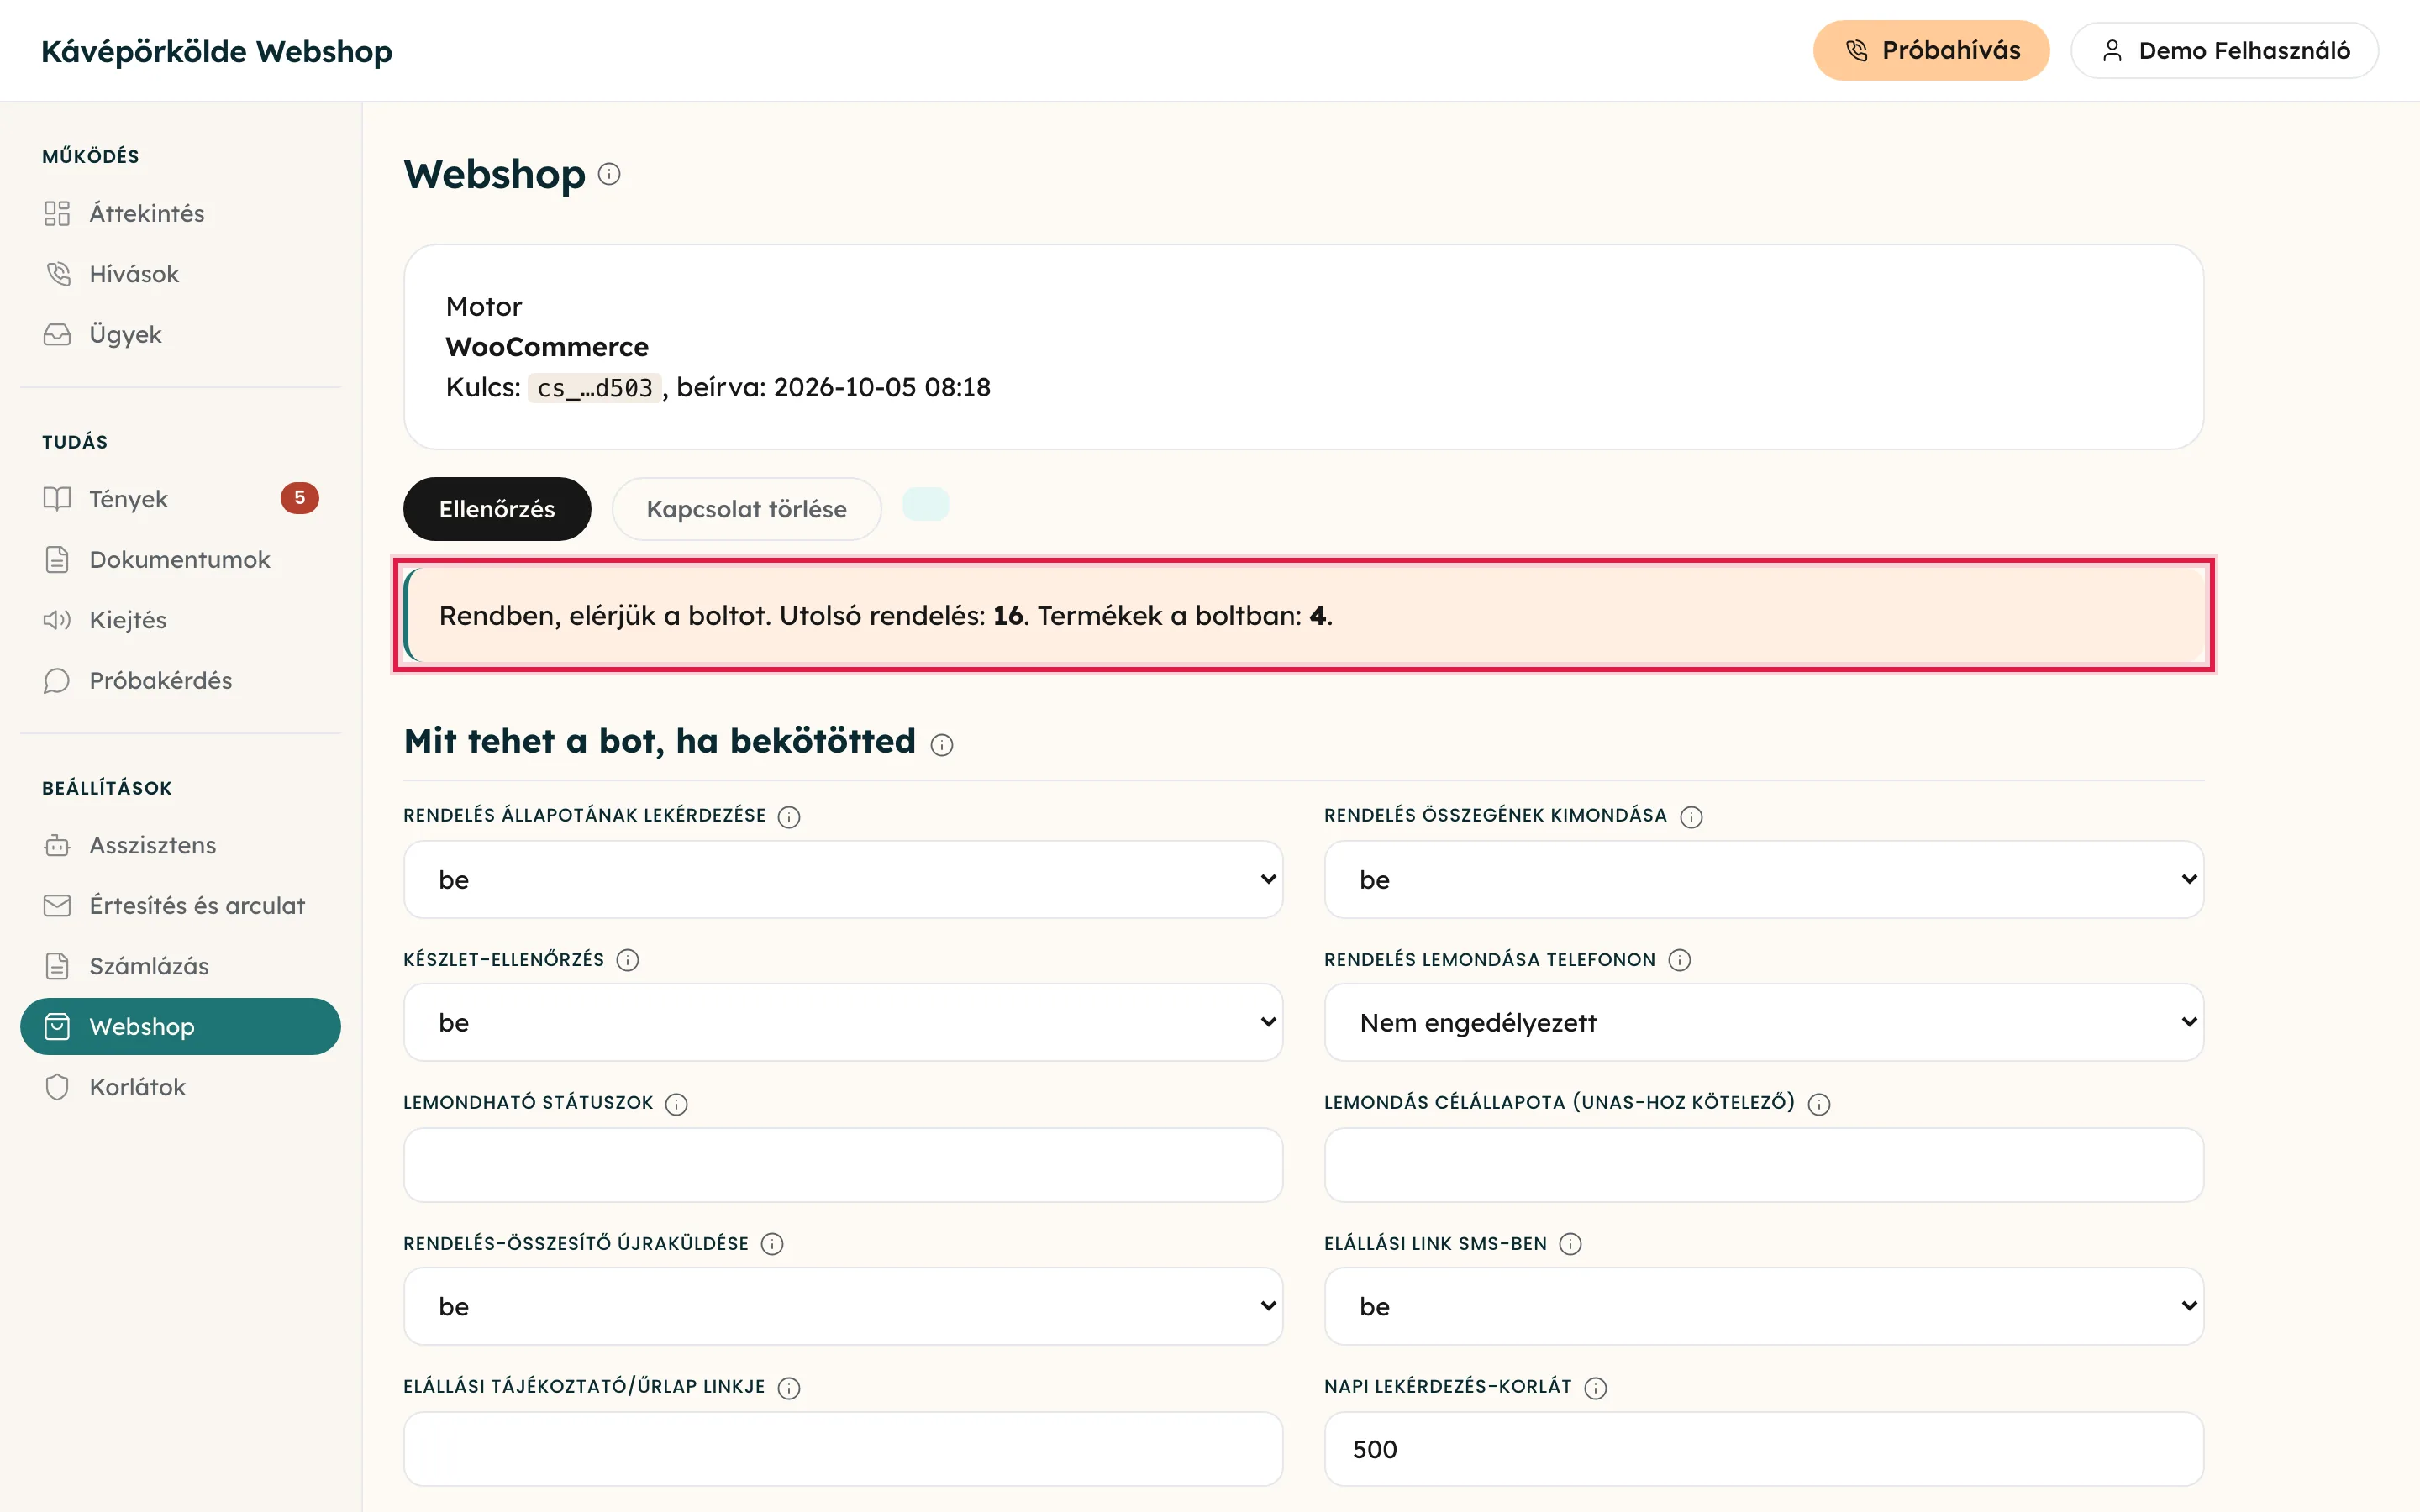The image size is (2420, 1512).
Task: Click the Kapcsolat törlése button
Action: click(x=746, y=509)
